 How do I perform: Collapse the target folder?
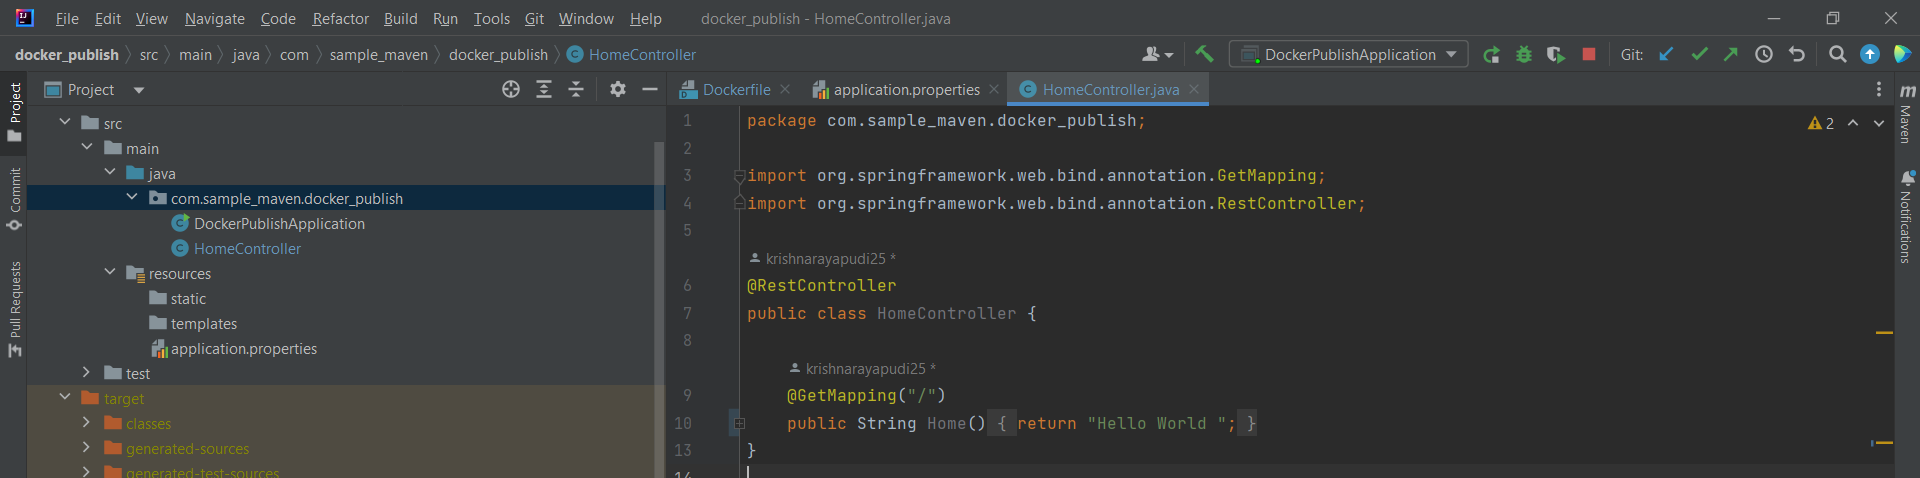(x=65, y=397)
